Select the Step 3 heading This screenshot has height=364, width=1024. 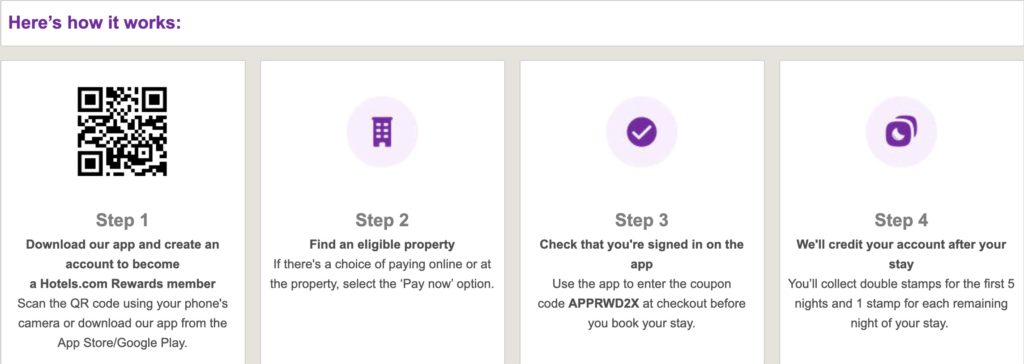641,220
